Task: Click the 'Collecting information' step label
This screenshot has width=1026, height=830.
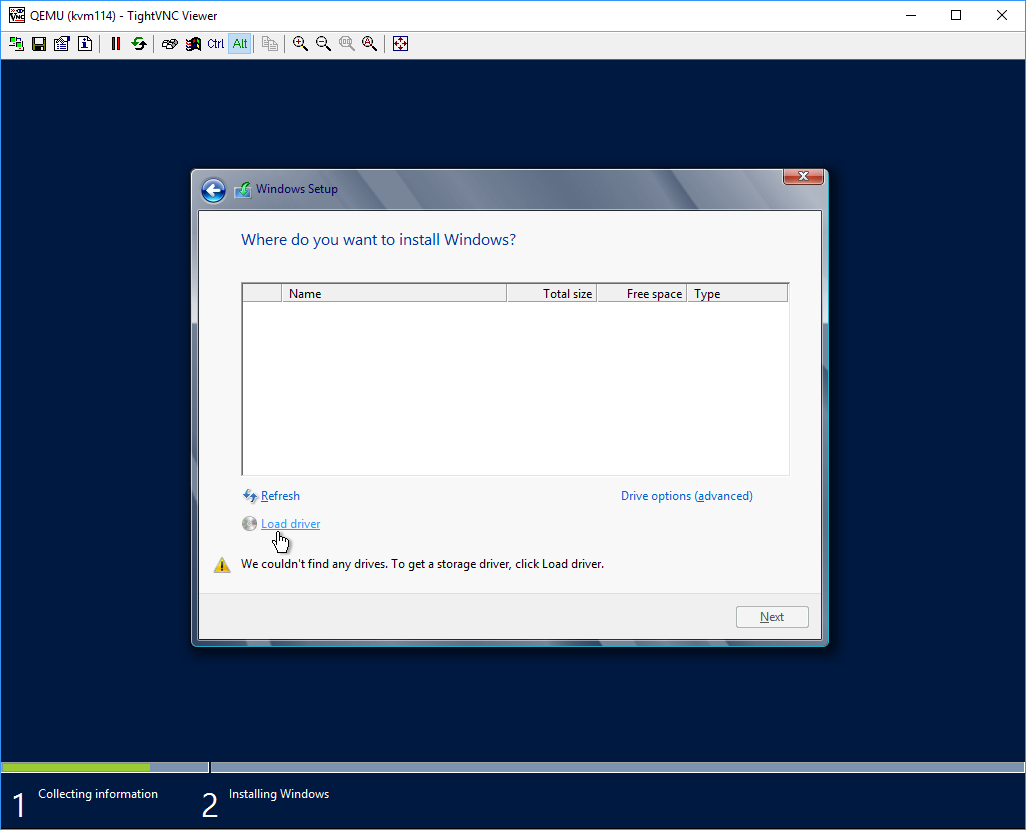Action: pos(98,794)
